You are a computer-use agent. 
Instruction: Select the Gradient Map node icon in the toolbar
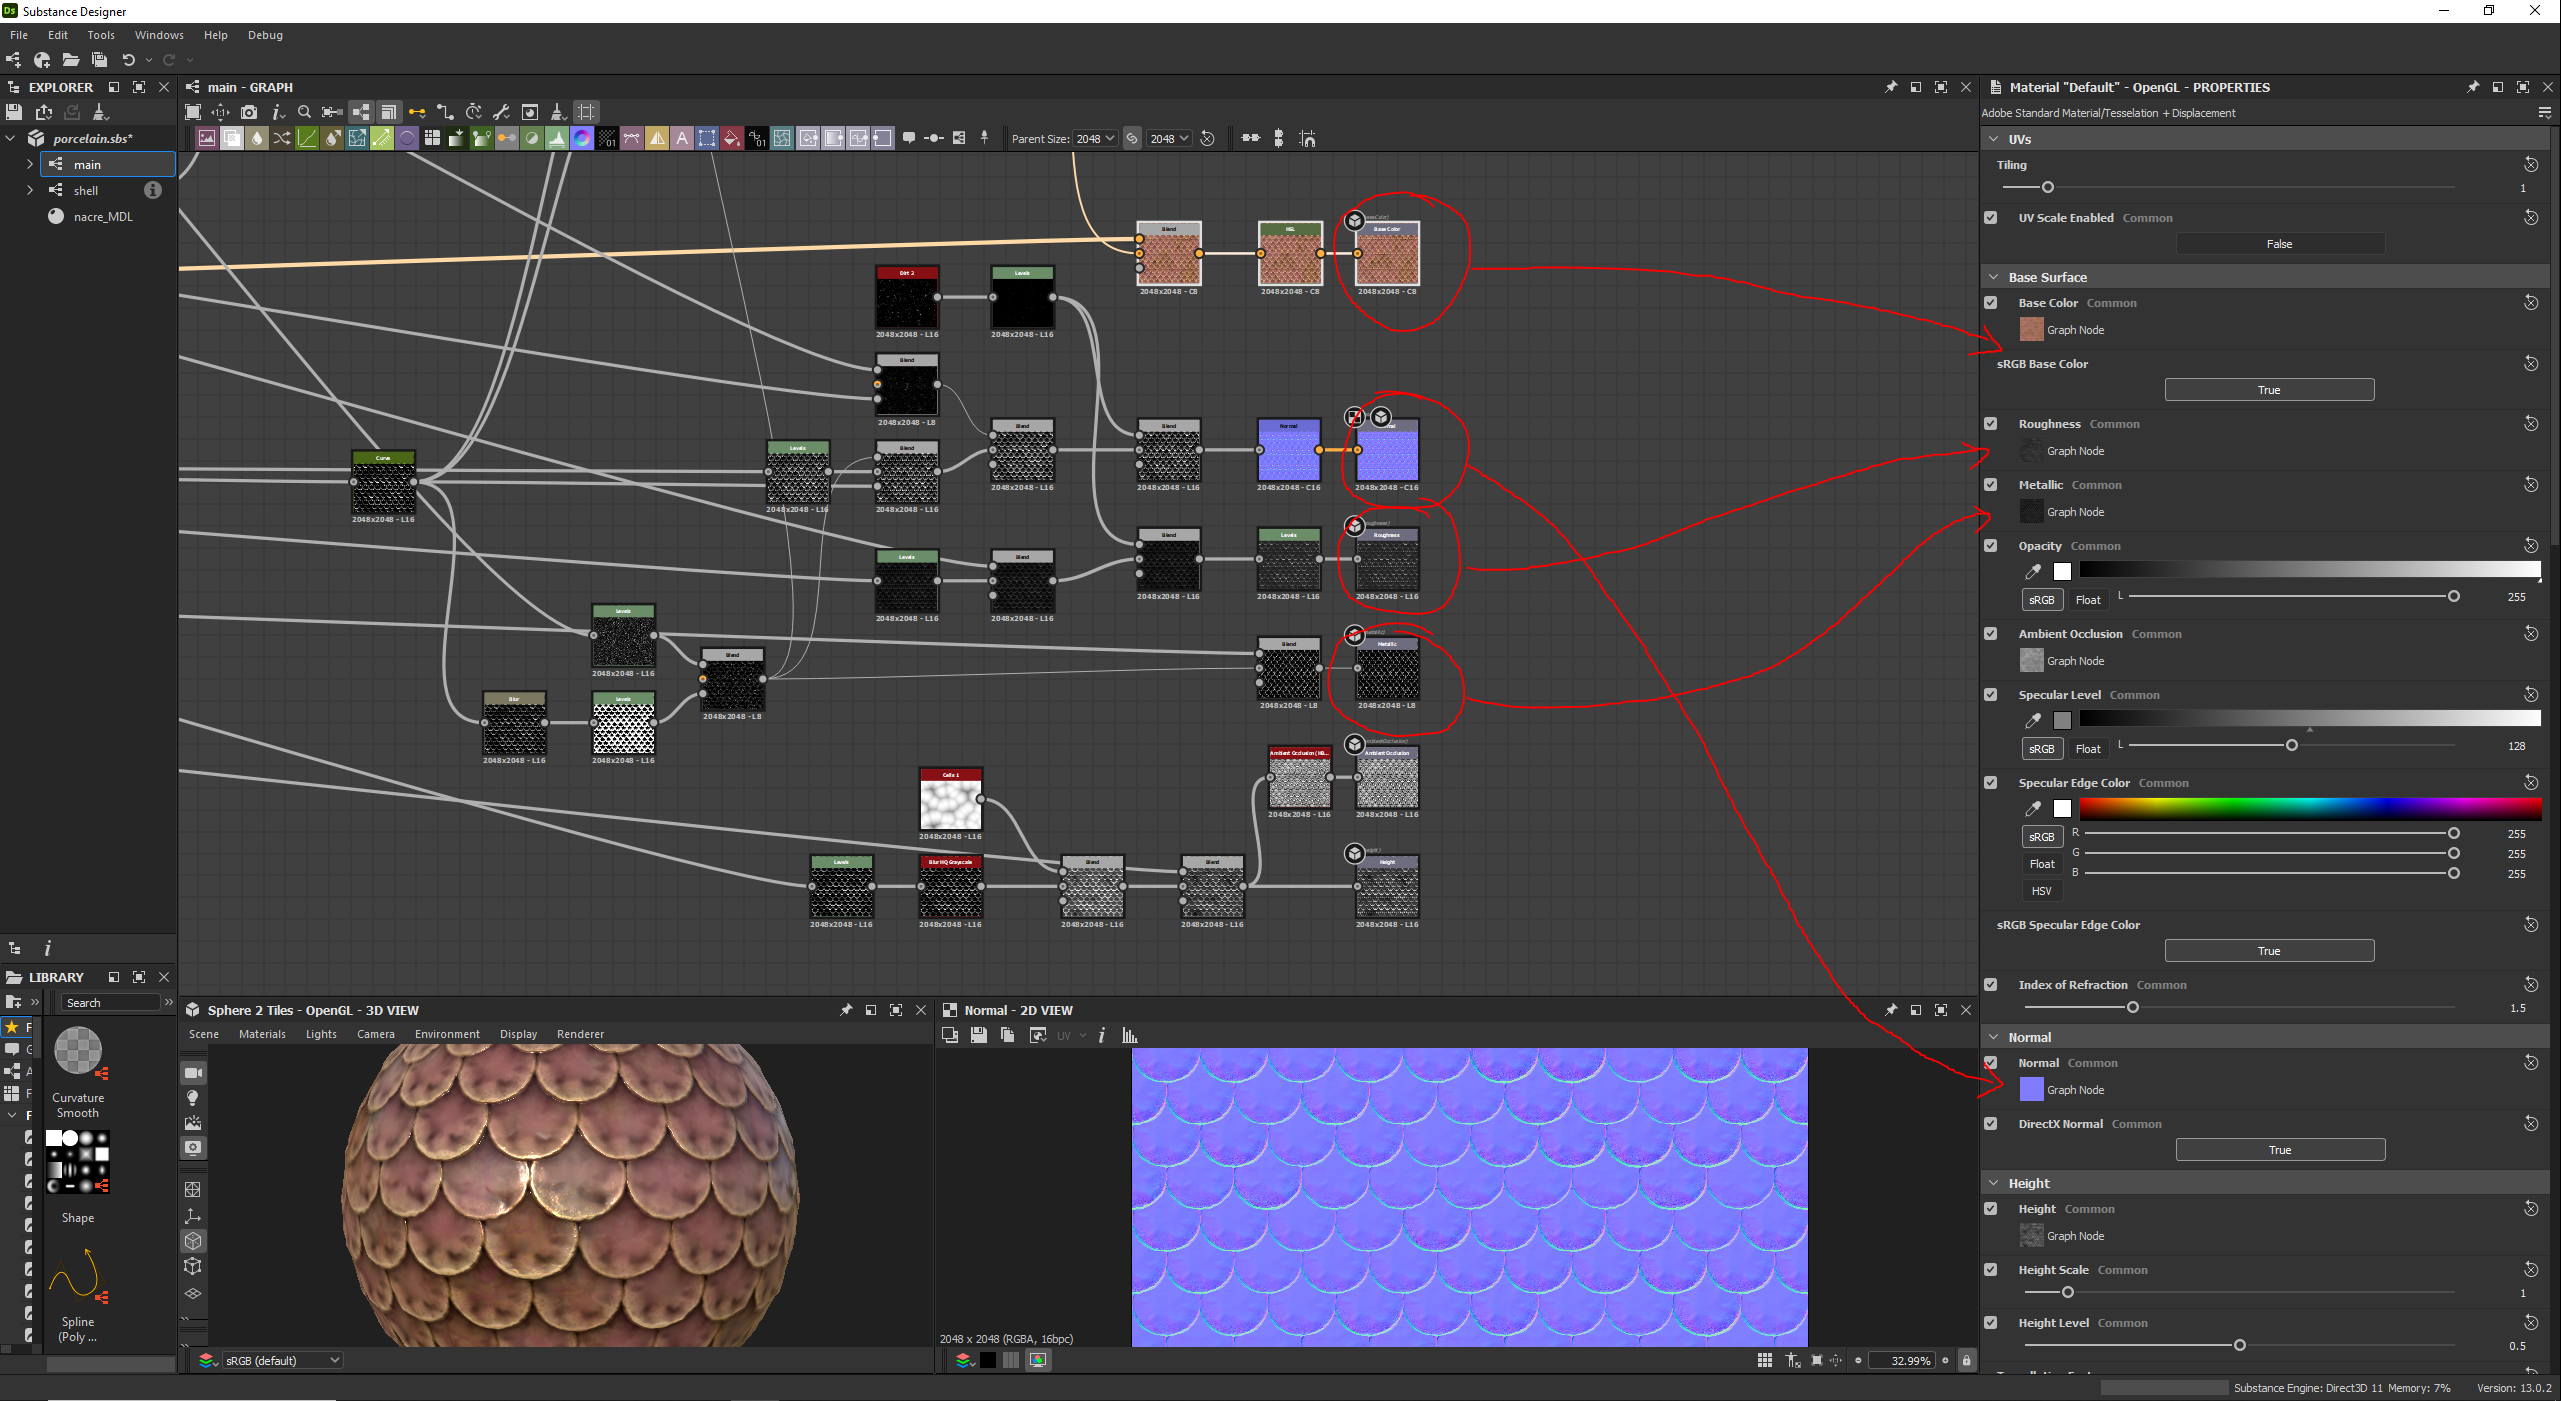482,139
